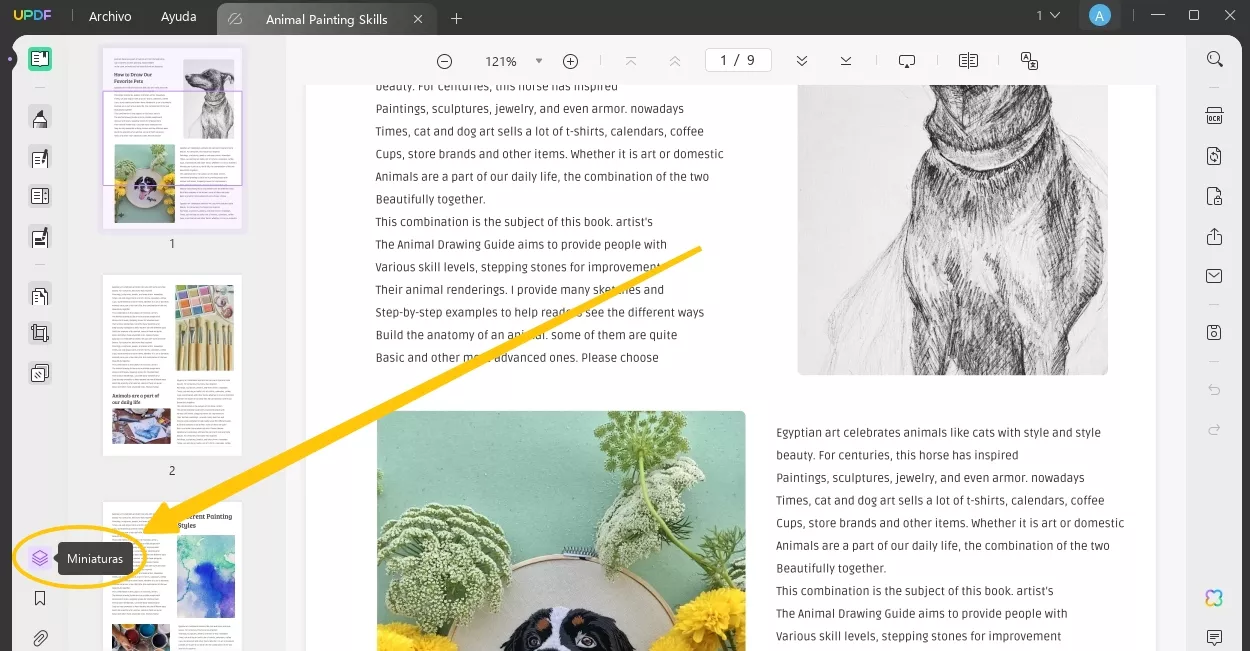The height and width of the screenshot is (651, 1250).
Task: Send the file by email icon
Action: click(1215, 276)
